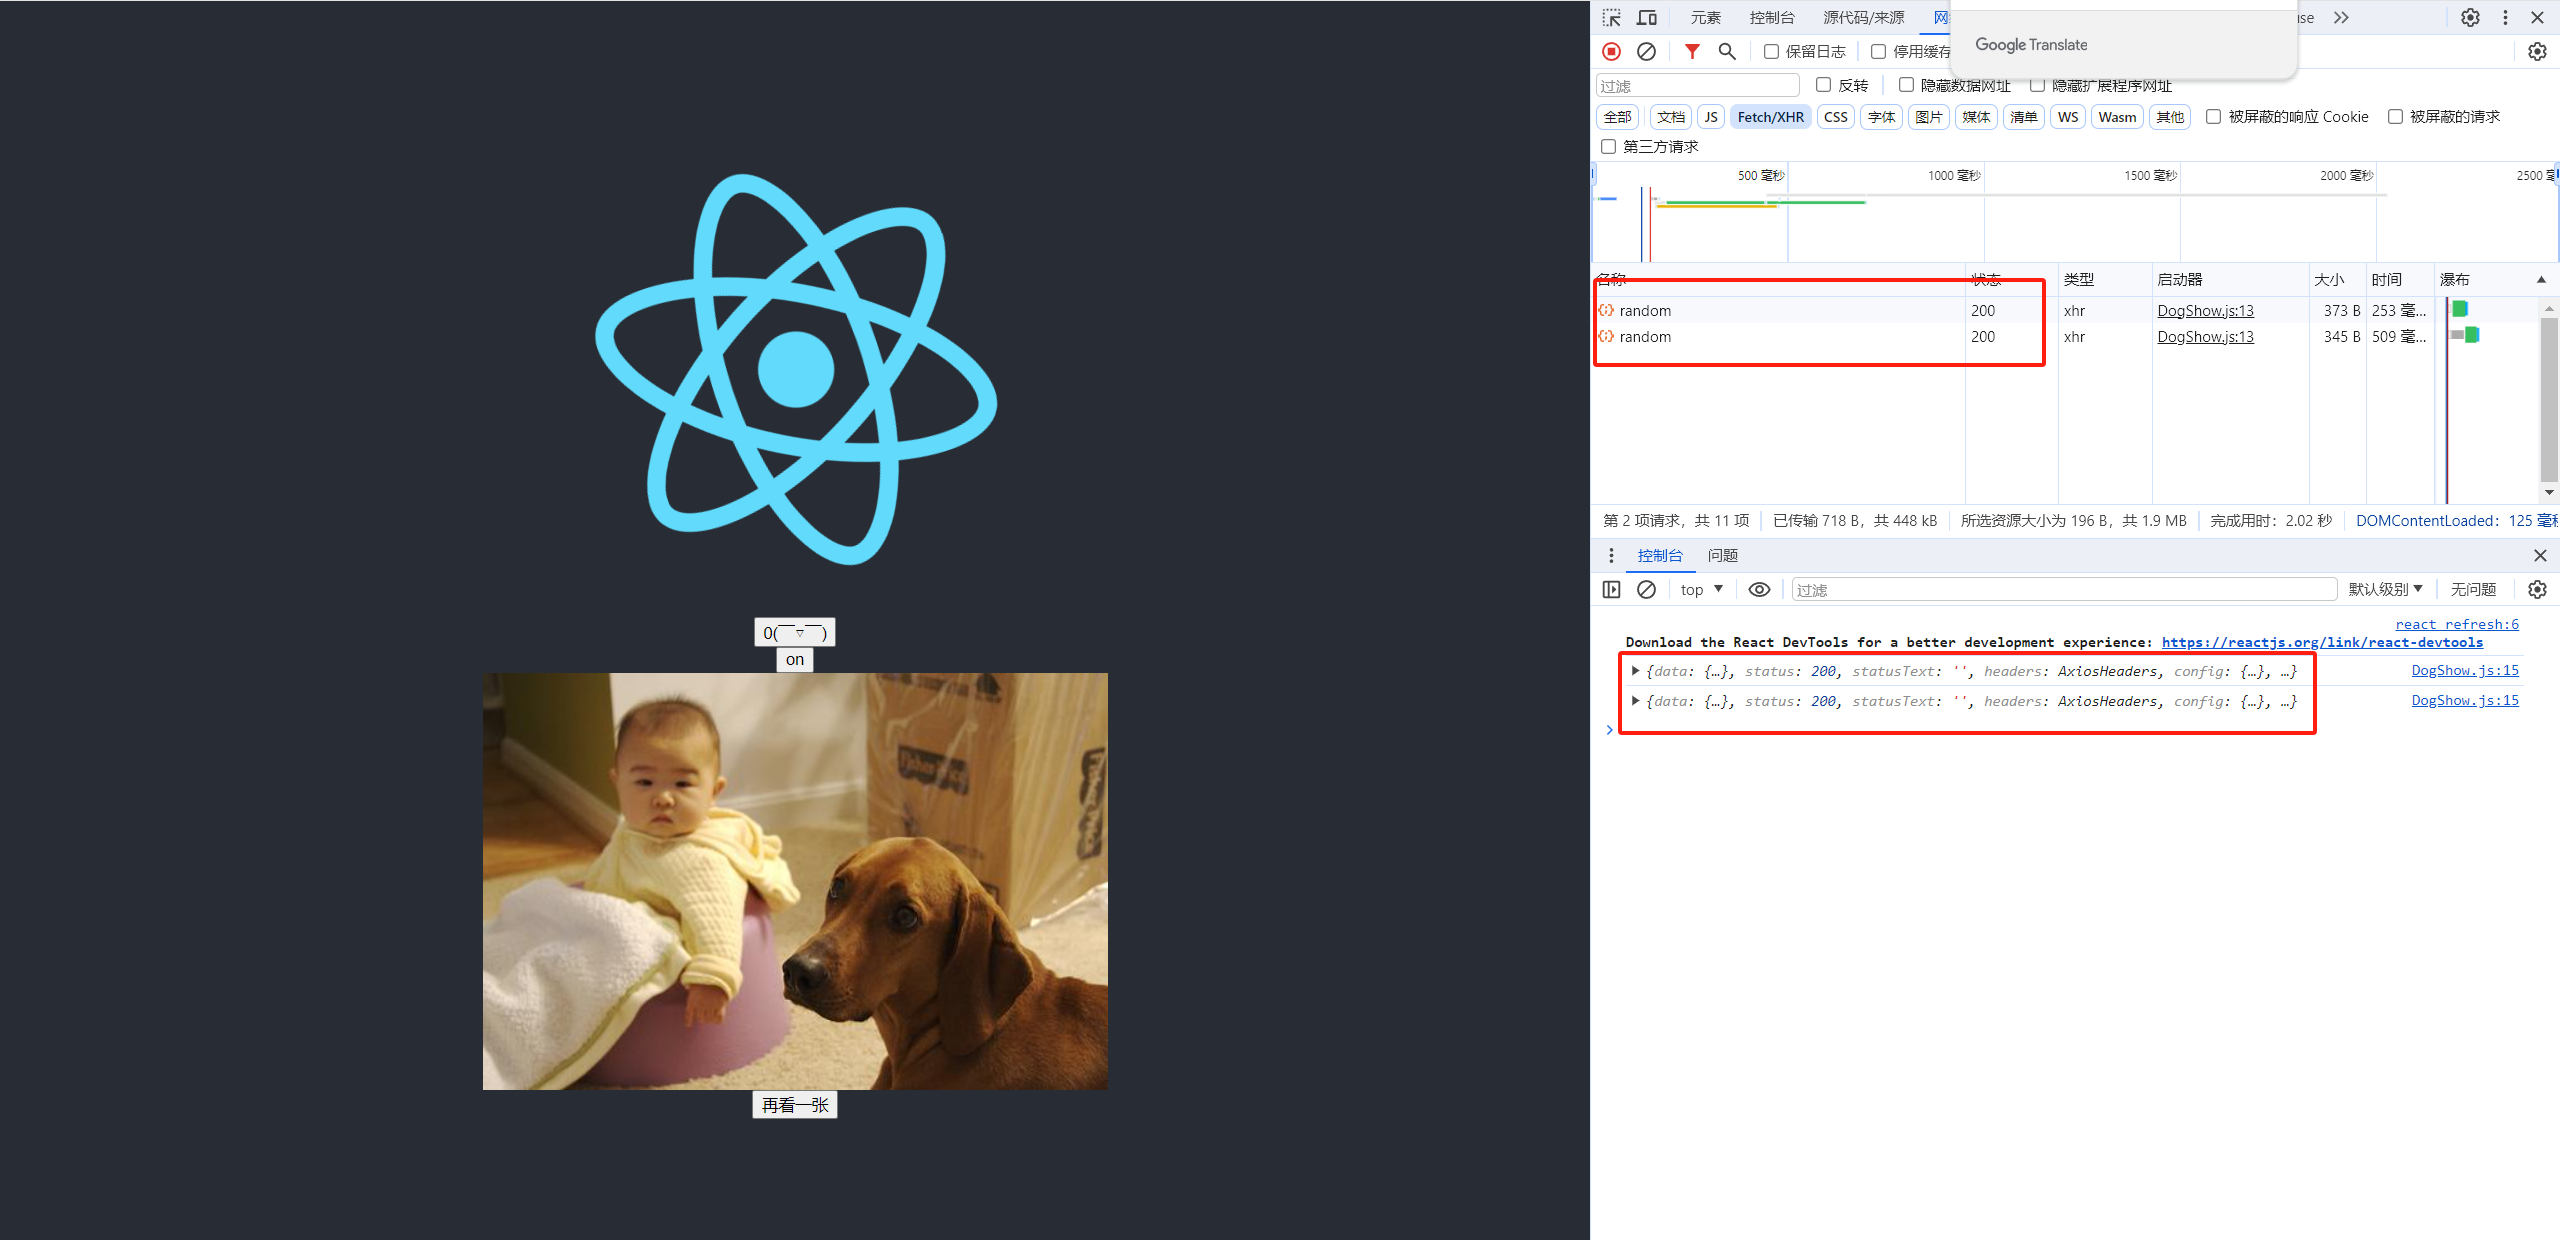Sort by 瀑布 column arrow

[x=2541, y=279]
